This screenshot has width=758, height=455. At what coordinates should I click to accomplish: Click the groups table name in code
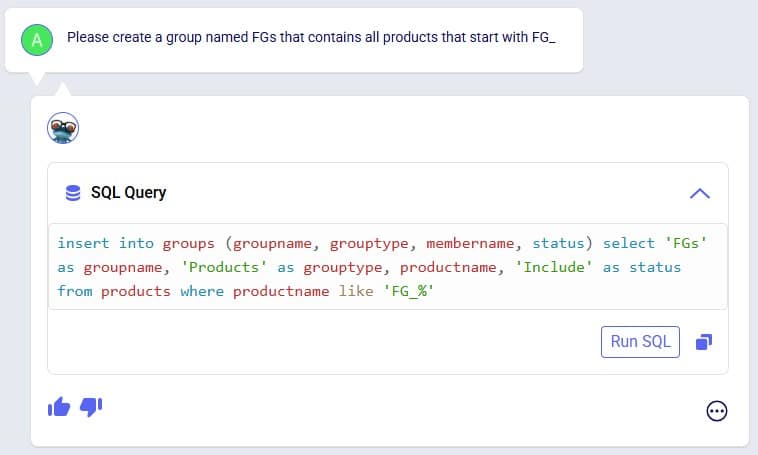[x=189, y=243]
